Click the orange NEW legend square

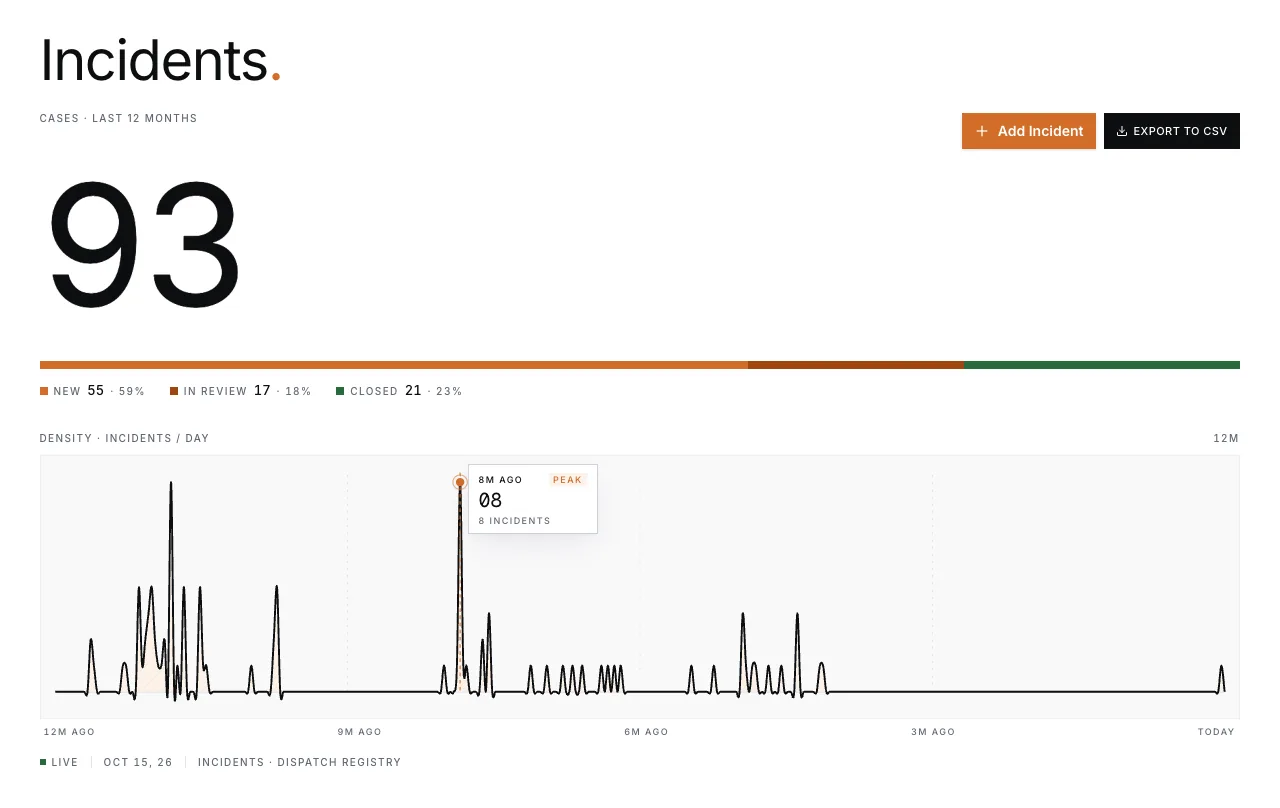pyautogui.click(x=44, y=391)
